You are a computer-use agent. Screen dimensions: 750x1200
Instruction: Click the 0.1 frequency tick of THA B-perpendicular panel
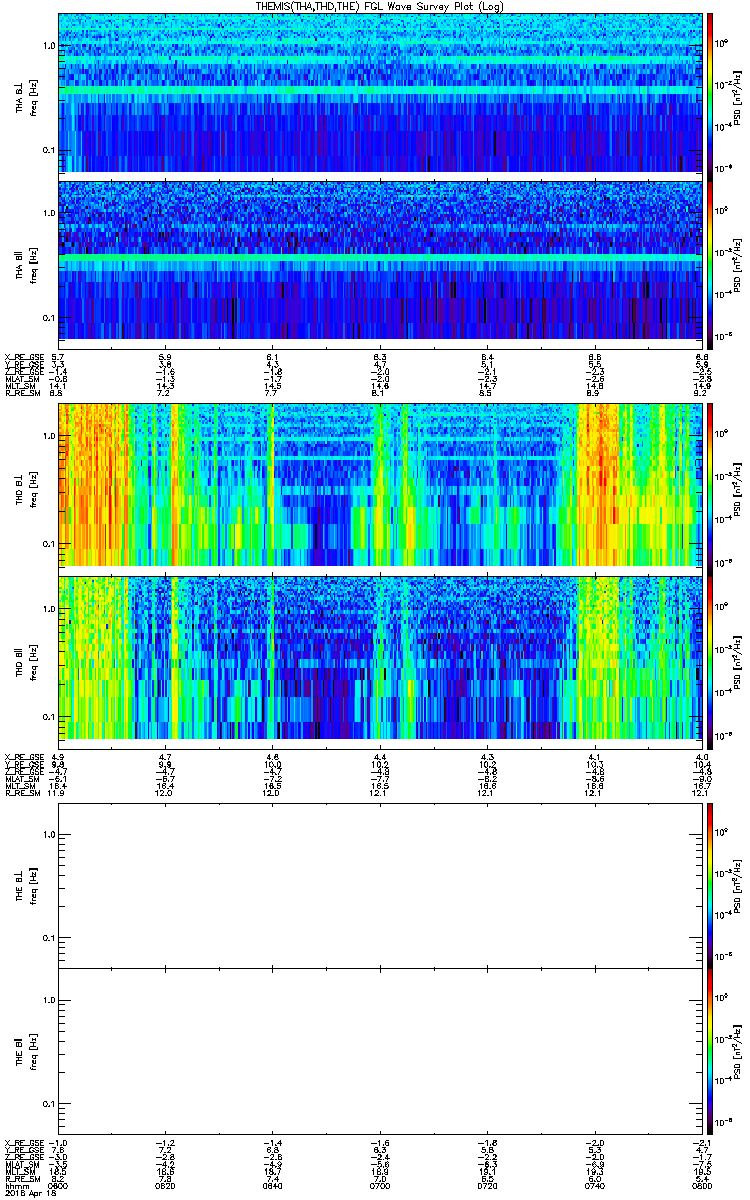[x=49, y=151]
